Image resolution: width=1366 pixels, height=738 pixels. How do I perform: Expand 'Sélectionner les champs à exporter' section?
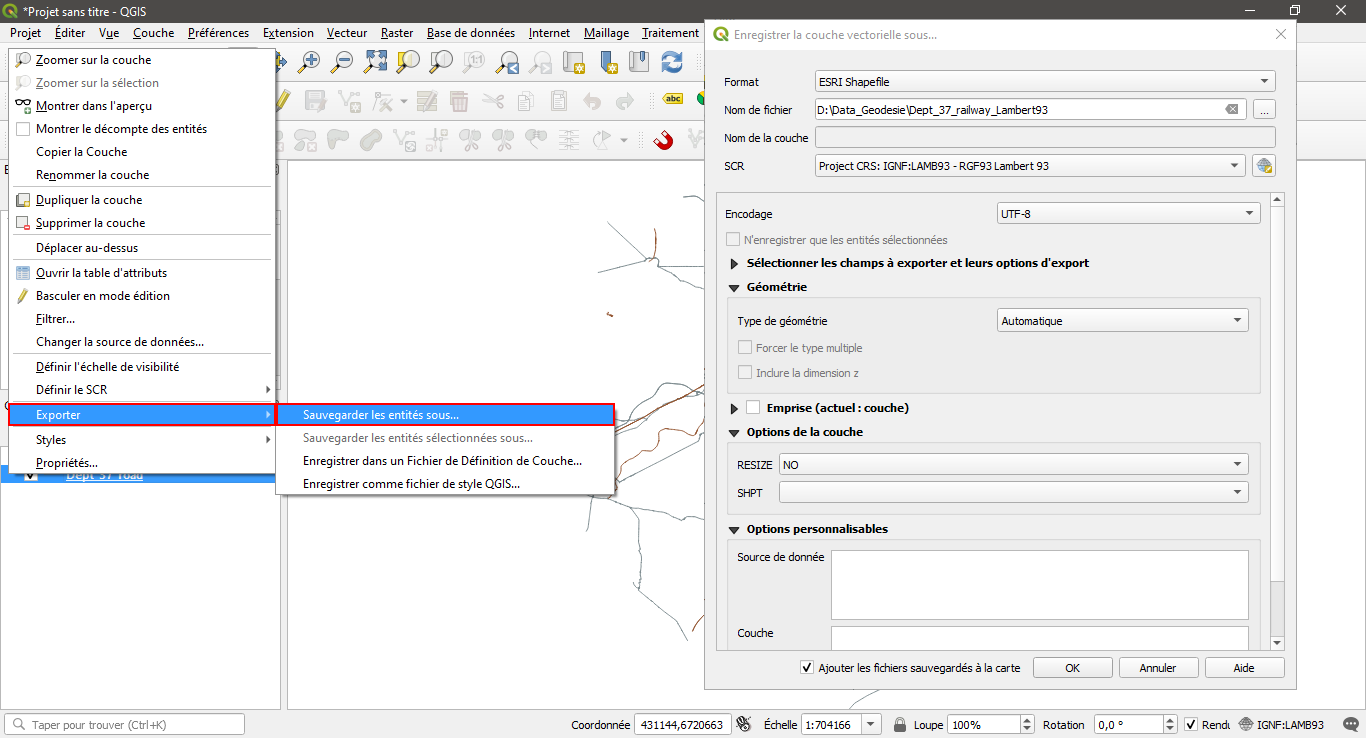734,264
